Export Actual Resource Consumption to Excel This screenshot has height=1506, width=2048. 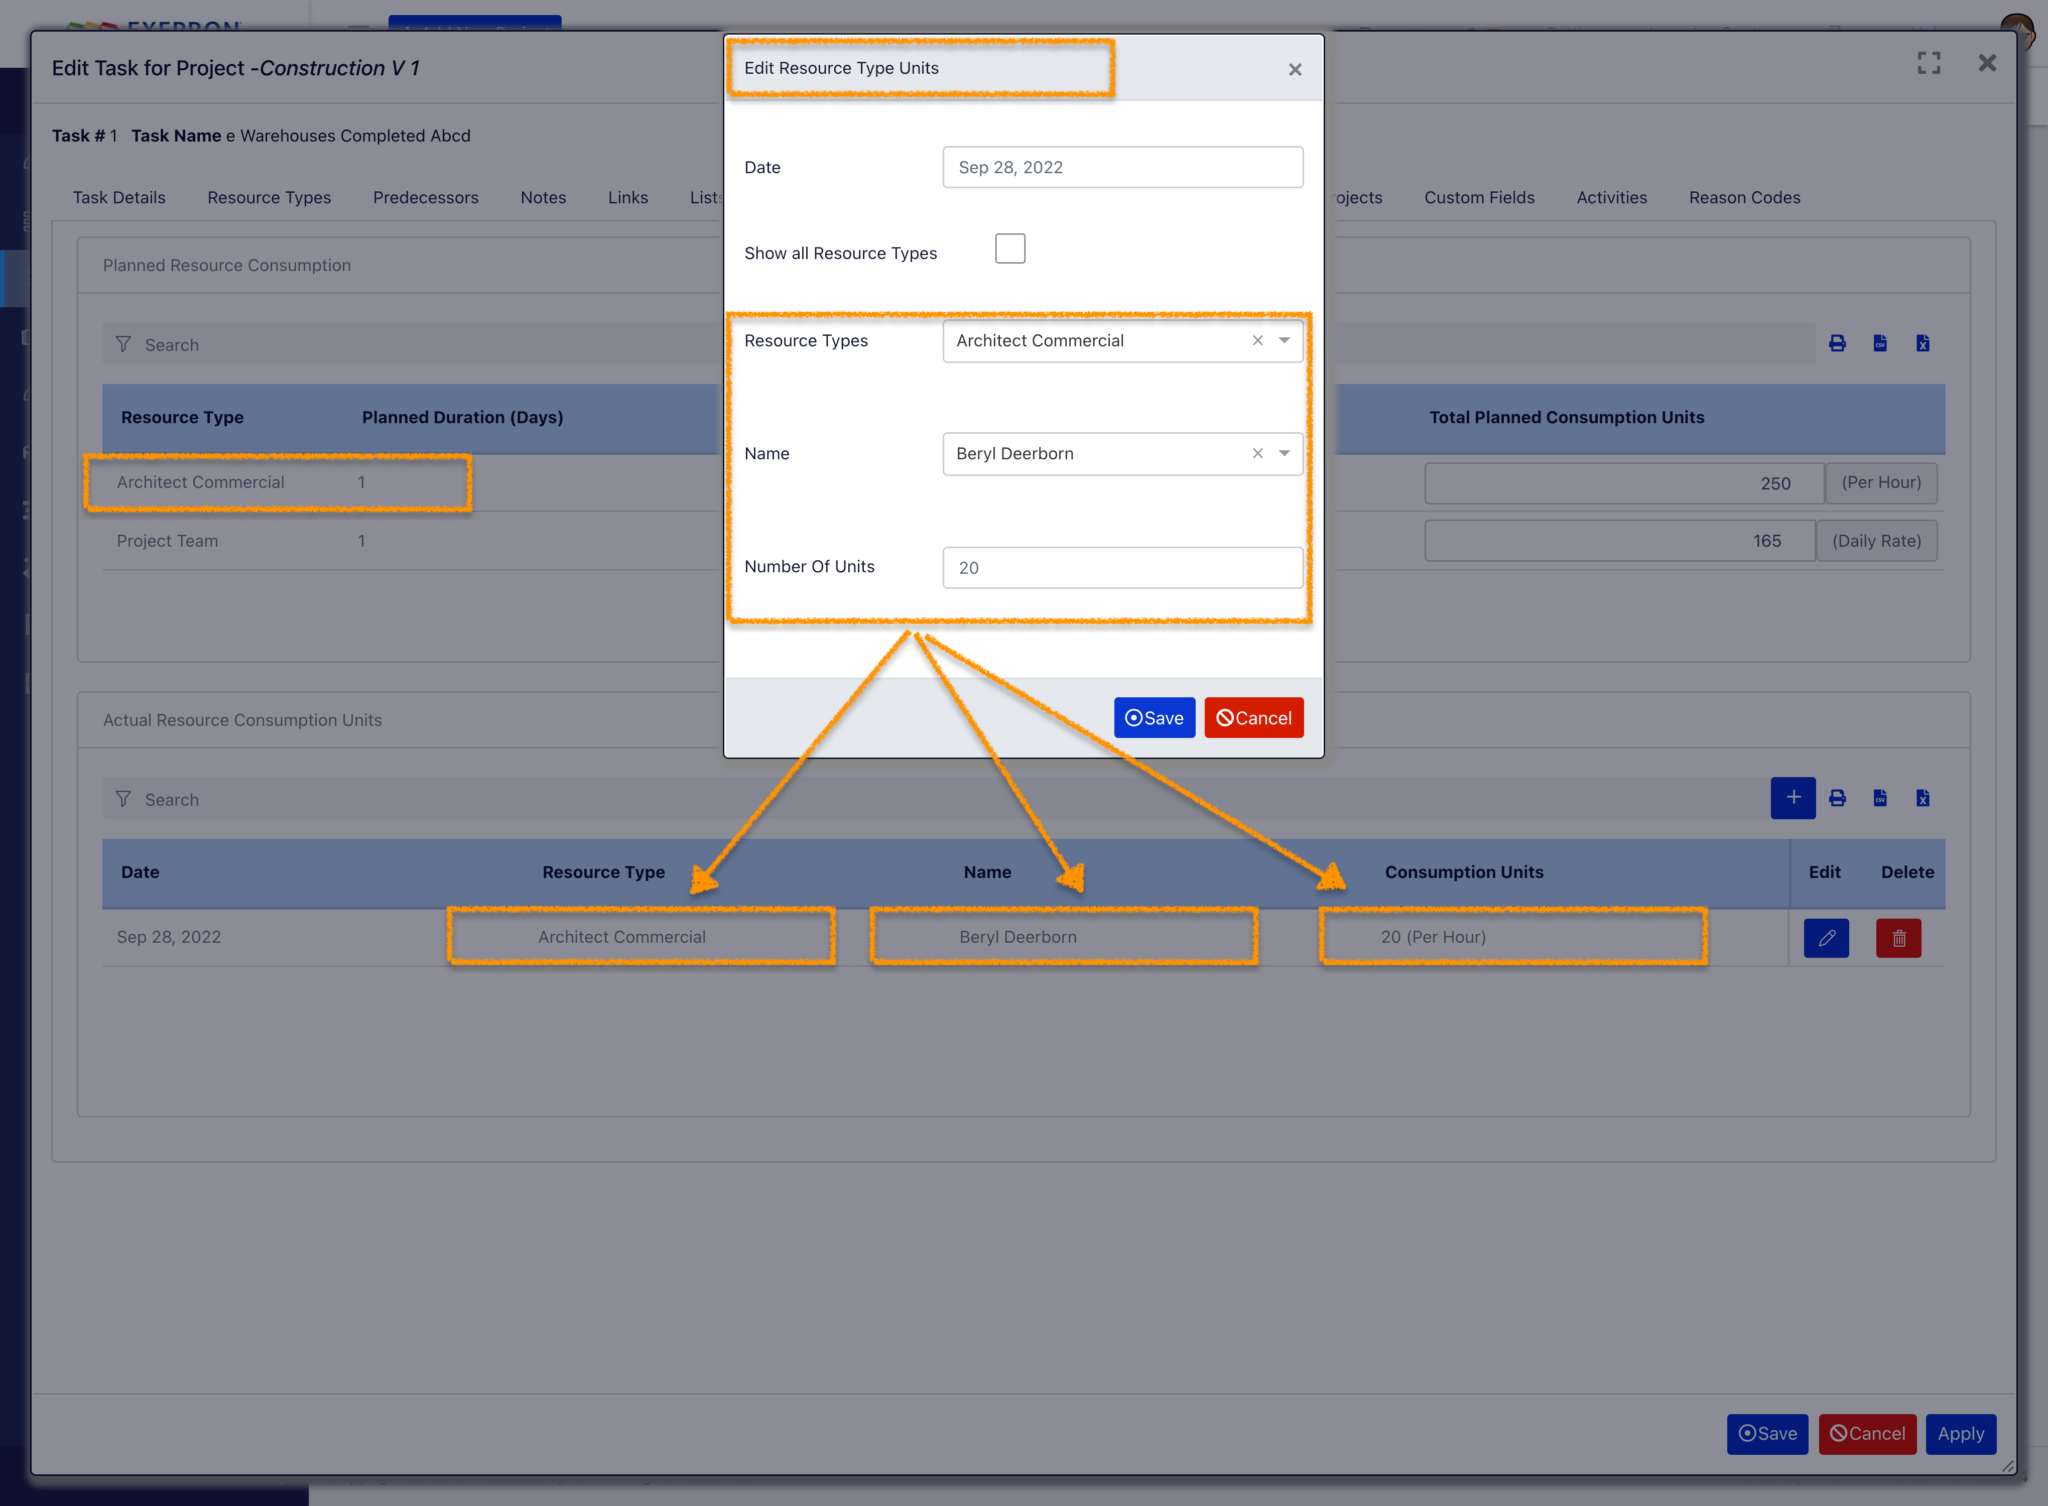click(x=1923, y=798)
